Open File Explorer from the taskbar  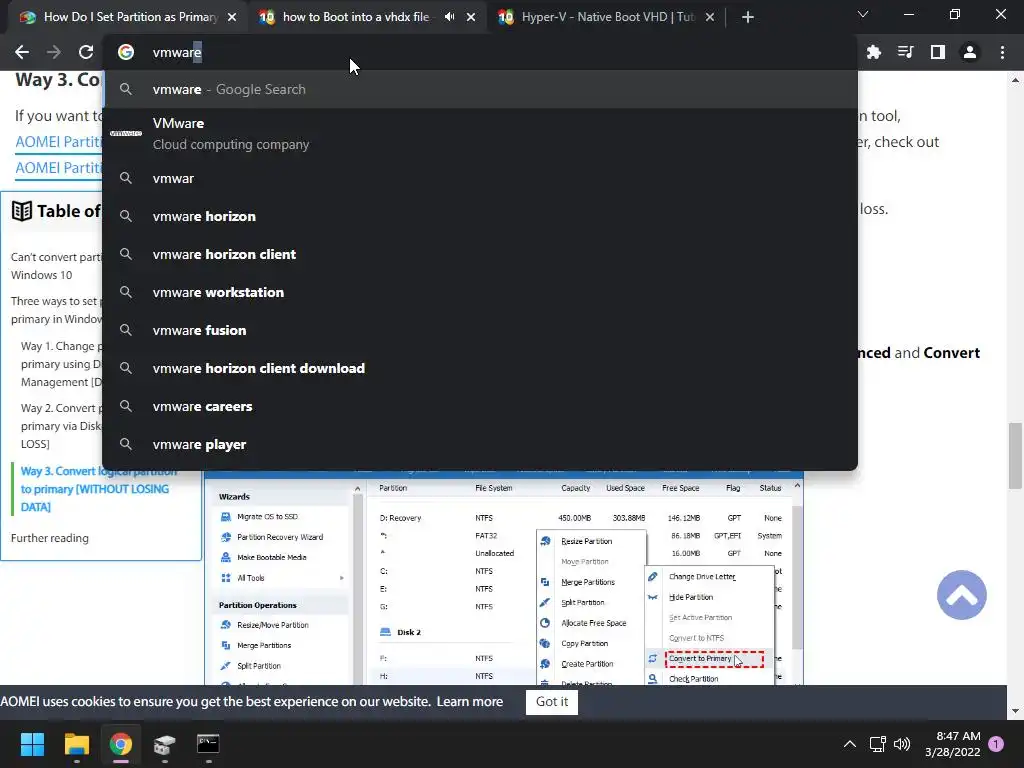[76, 744]
